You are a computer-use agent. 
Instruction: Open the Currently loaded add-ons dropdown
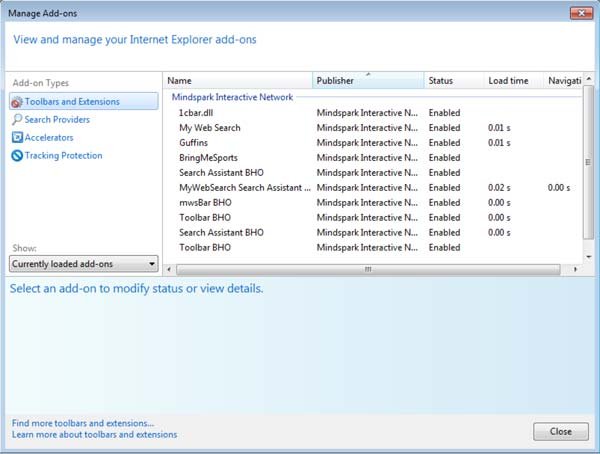84,264
